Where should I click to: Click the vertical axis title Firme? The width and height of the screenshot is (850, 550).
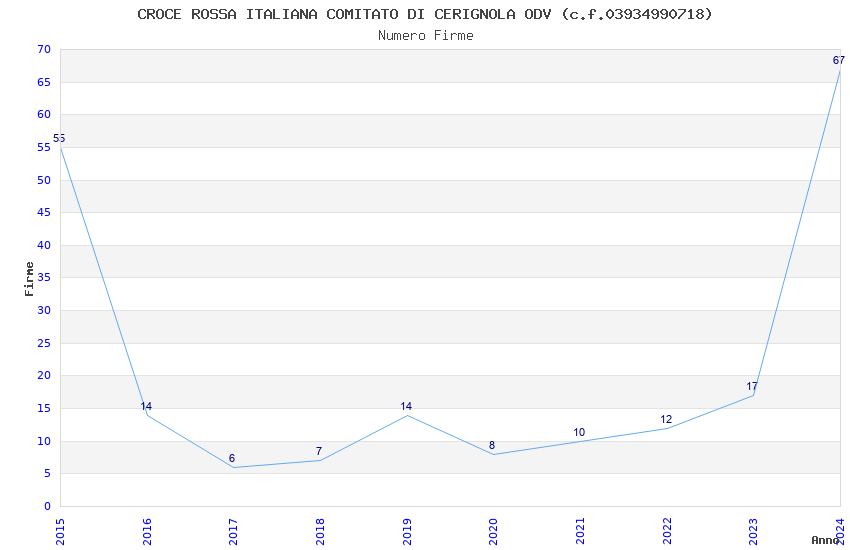pos(29,279)
